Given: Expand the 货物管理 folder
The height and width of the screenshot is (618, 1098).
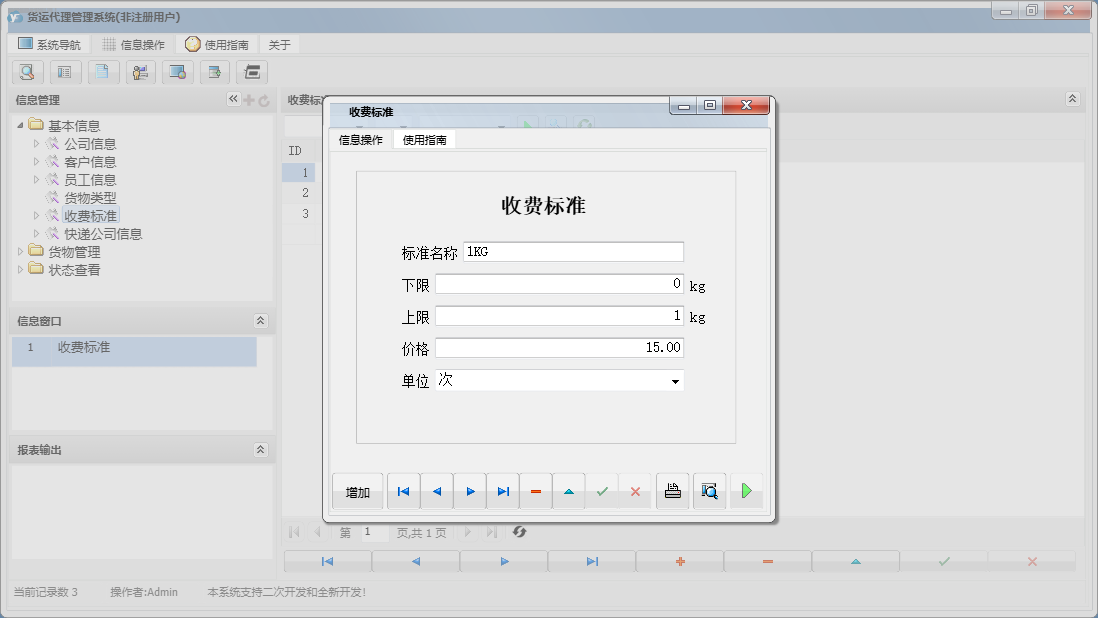Looking at the screenshot, I should 22,251.
